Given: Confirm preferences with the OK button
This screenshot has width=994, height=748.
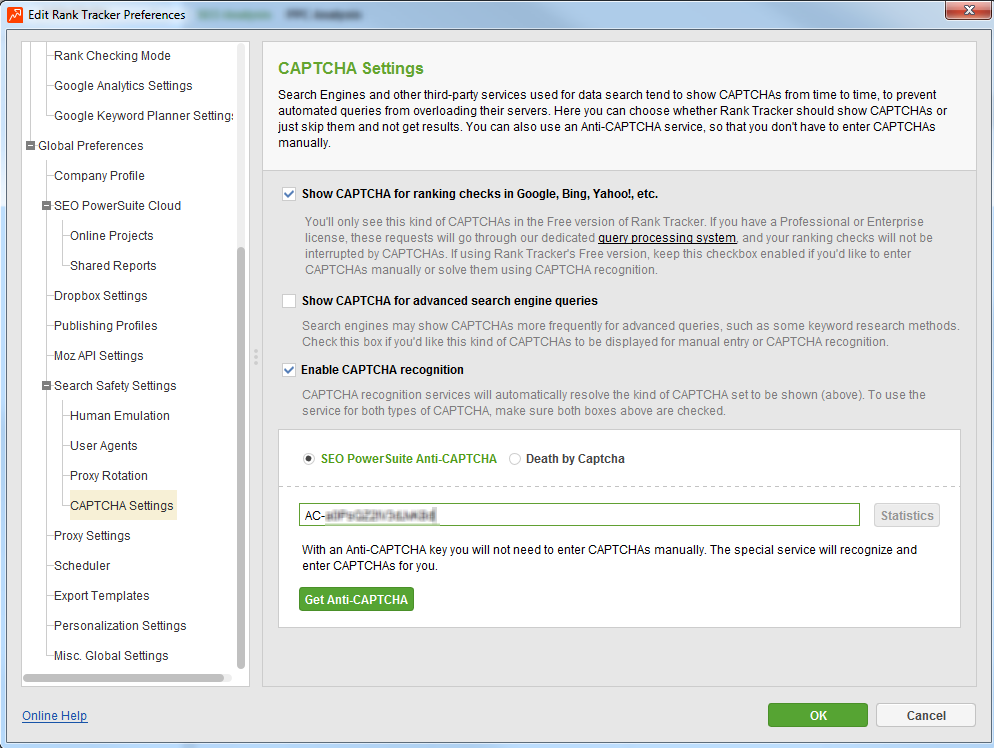Looking at the screenshot, I should 818,715.
